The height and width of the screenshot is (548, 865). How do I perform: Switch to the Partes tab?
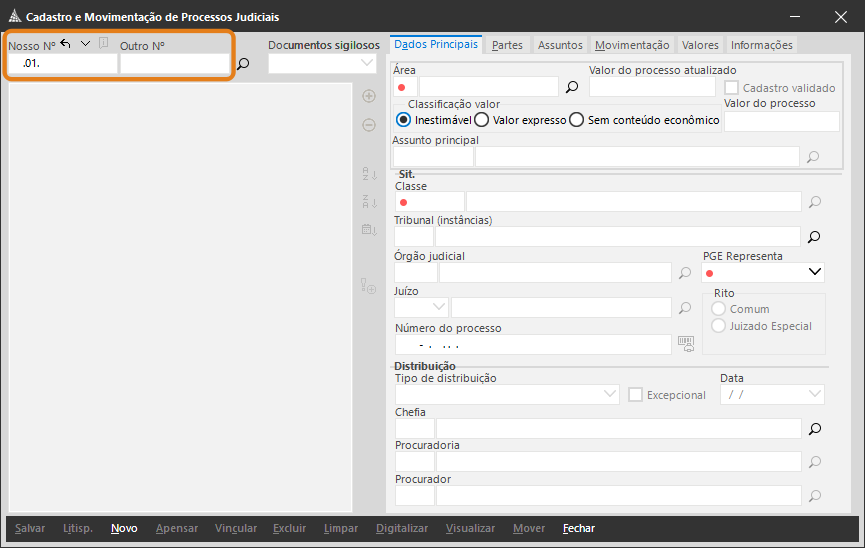tap(507, 45)
